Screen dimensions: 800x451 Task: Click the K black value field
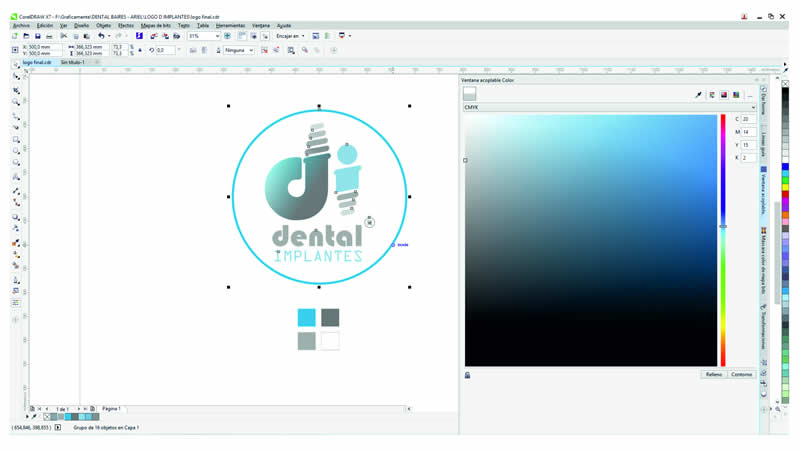pos(748,158)
